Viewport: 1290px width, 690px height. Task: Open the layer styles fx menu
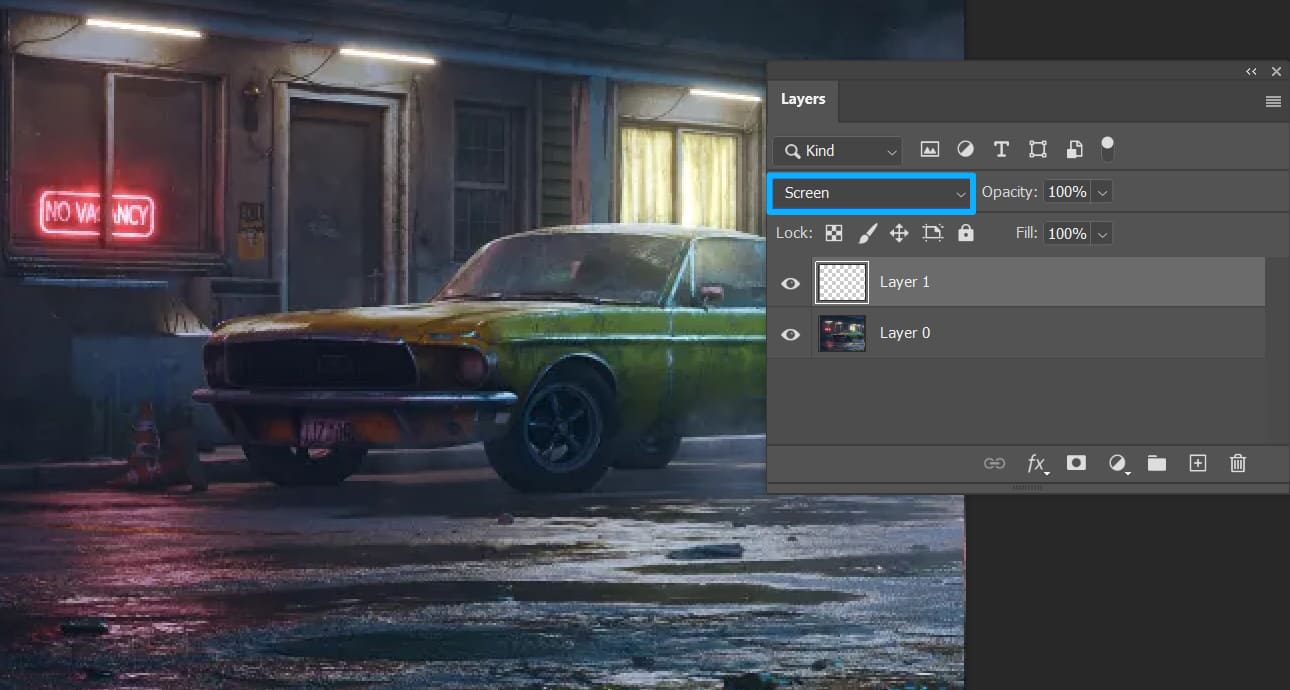click(x=1036, y=463)
